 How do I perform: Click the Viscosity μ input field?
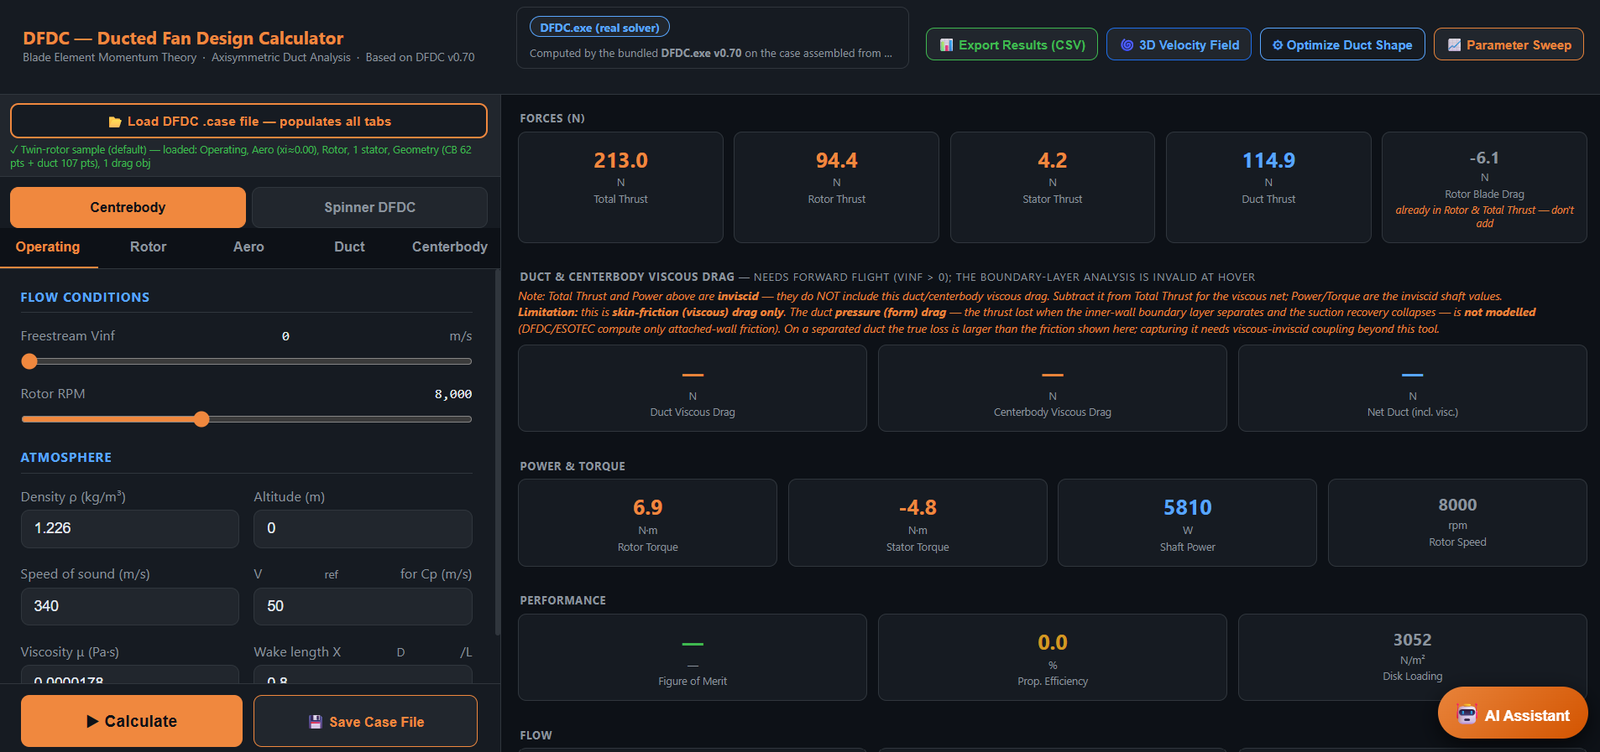(130, 676)
